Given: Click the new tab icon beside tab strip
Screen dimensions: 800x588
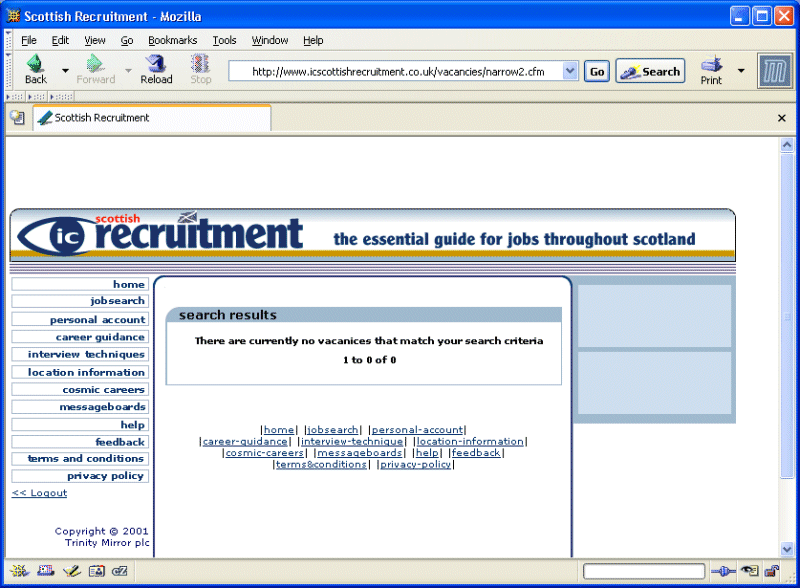Looking at the screenshot, I should click(17, 118).
